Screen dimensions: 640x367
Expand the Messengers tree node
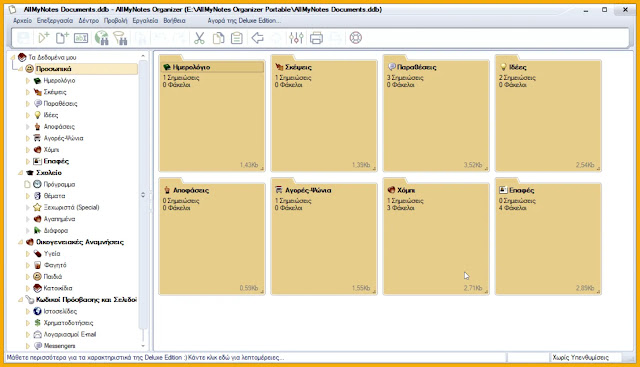[28, 346]
